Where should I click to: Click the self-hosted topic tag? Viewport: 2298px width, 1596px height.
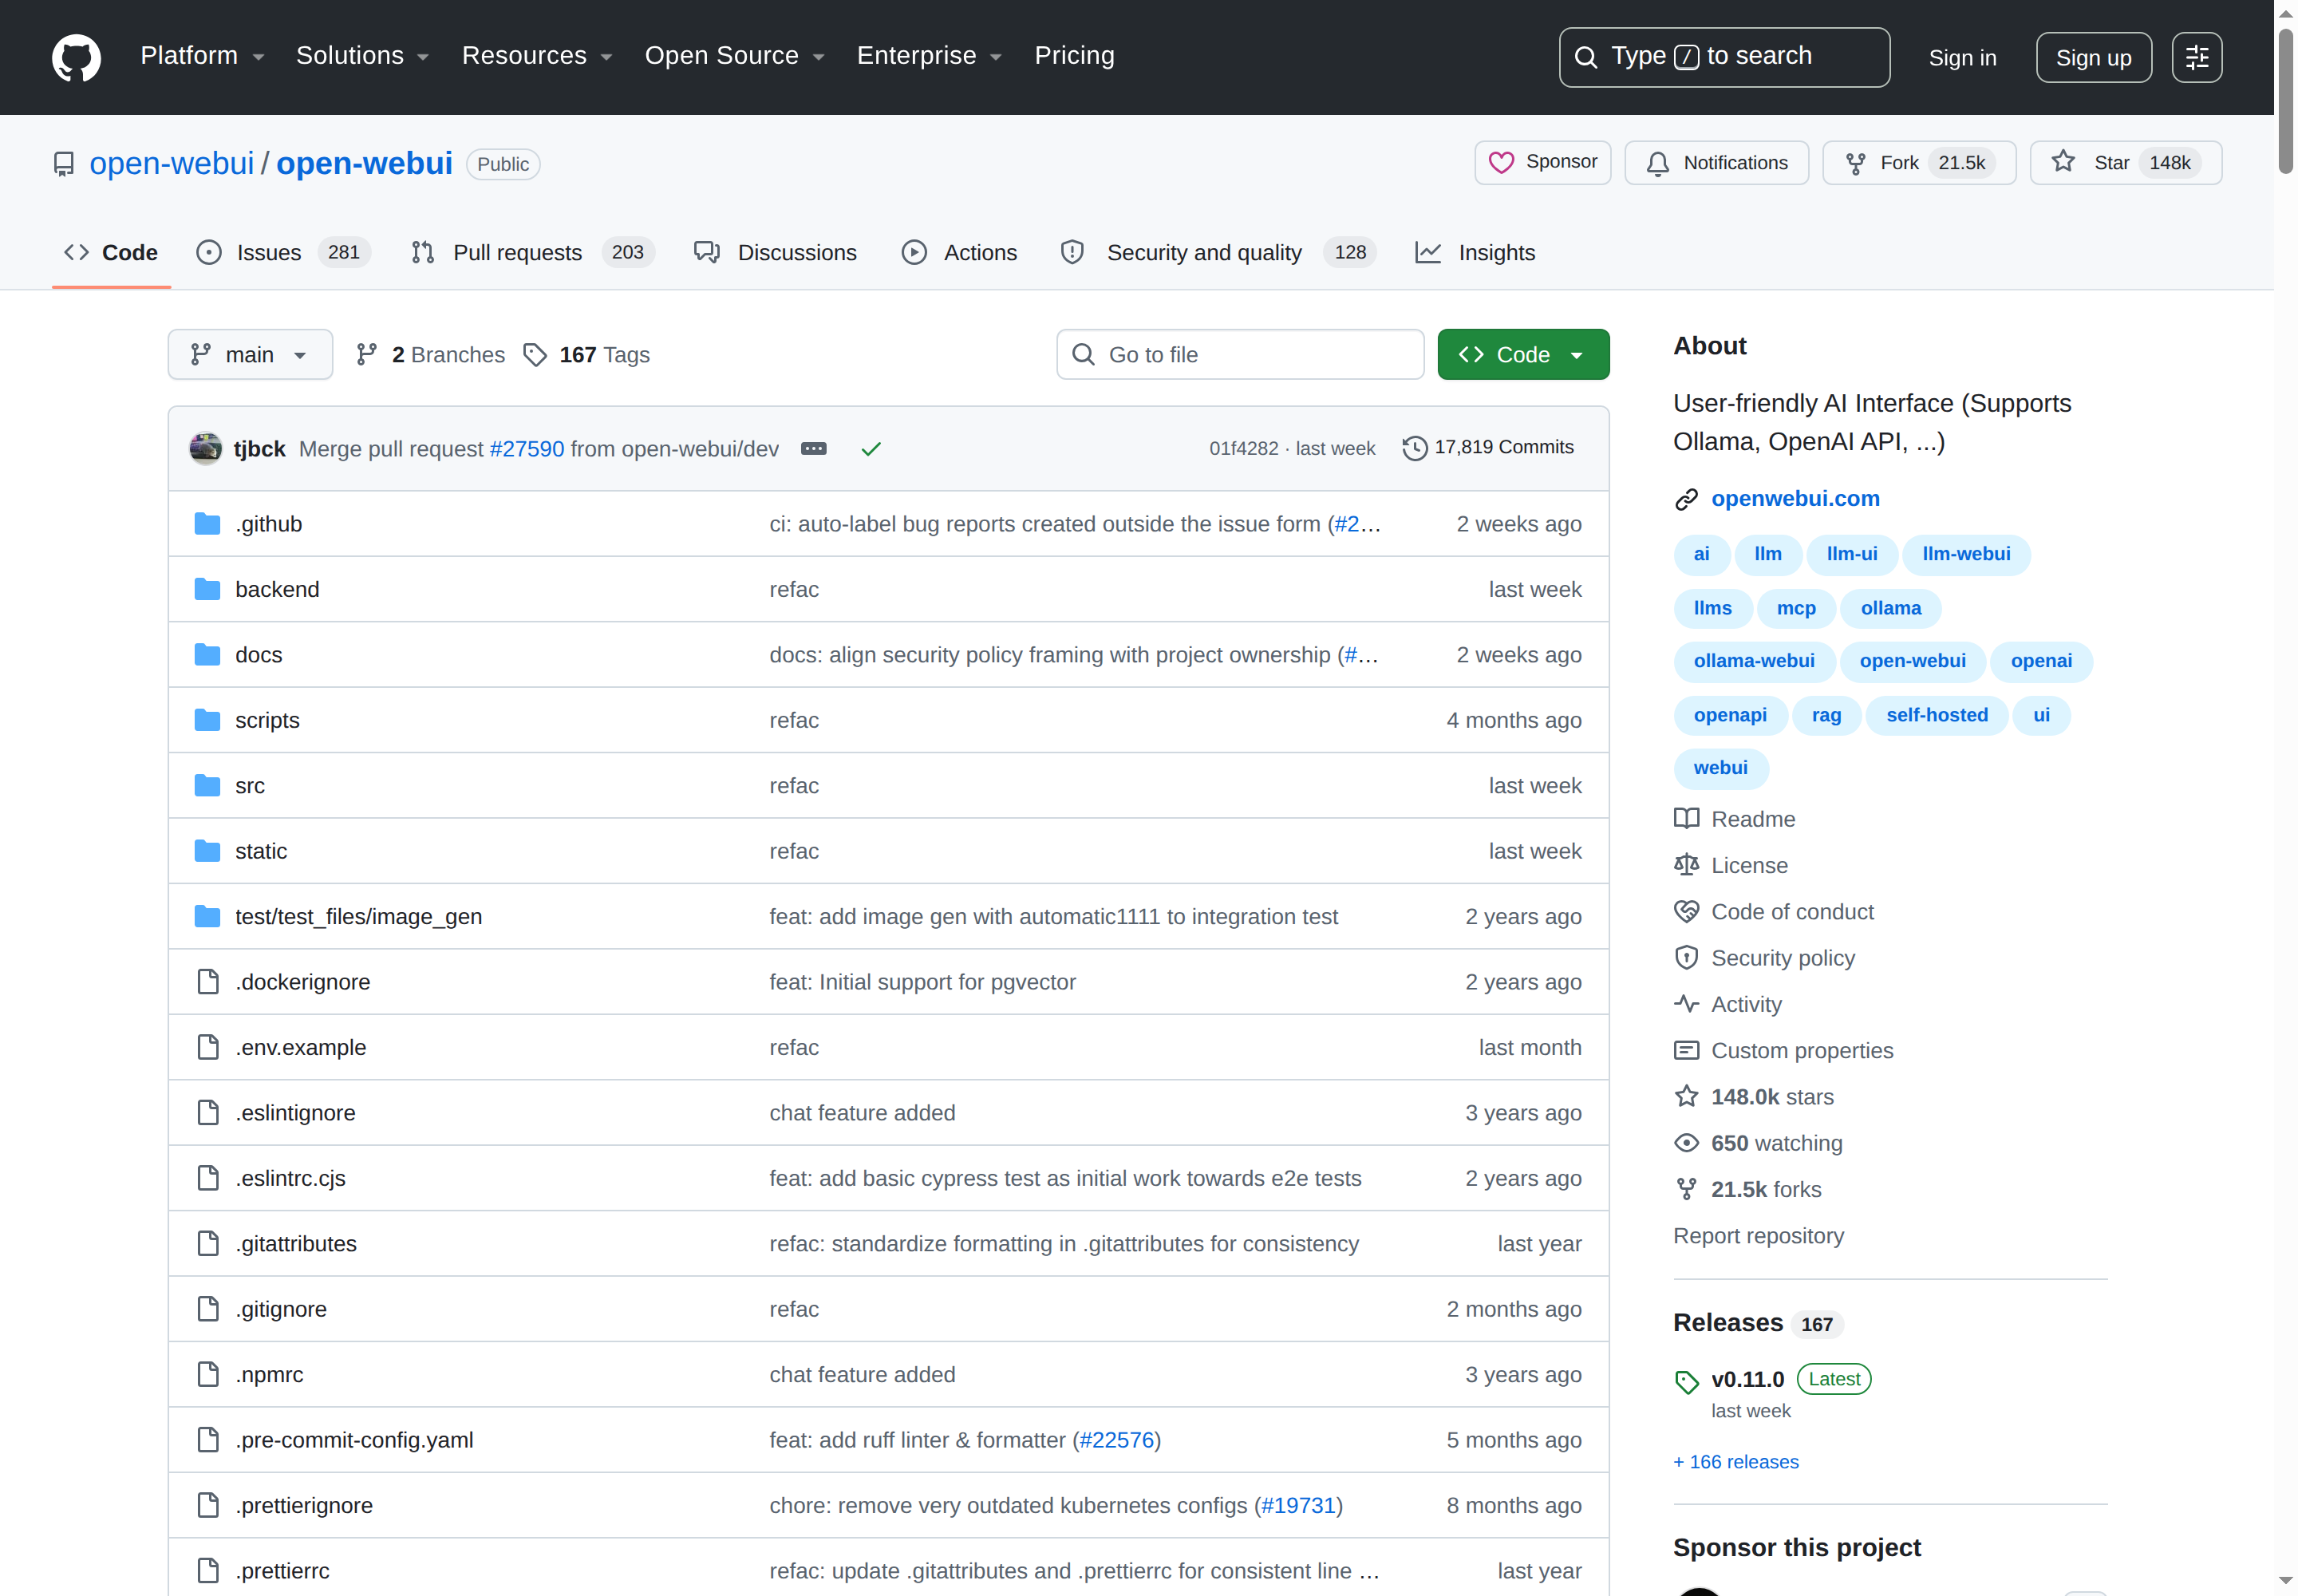coord(1936,716)
